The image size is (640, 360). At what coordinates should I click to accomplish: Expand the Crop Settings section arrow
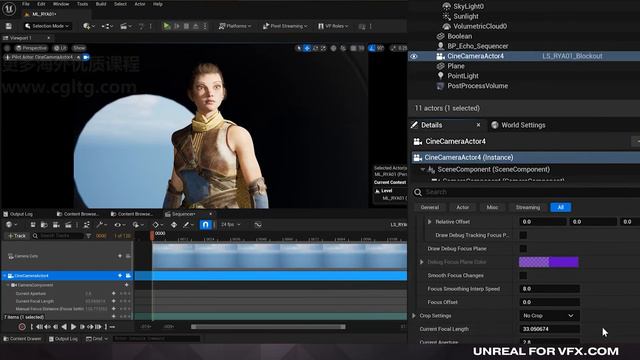click(414, 316)
